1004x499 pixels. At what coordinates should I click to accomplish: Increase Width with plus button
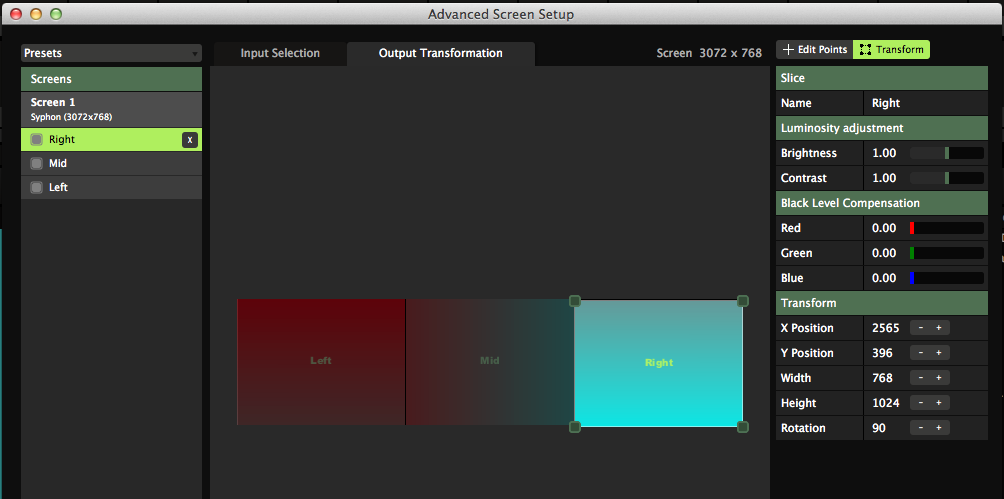[x=939, y=378]
